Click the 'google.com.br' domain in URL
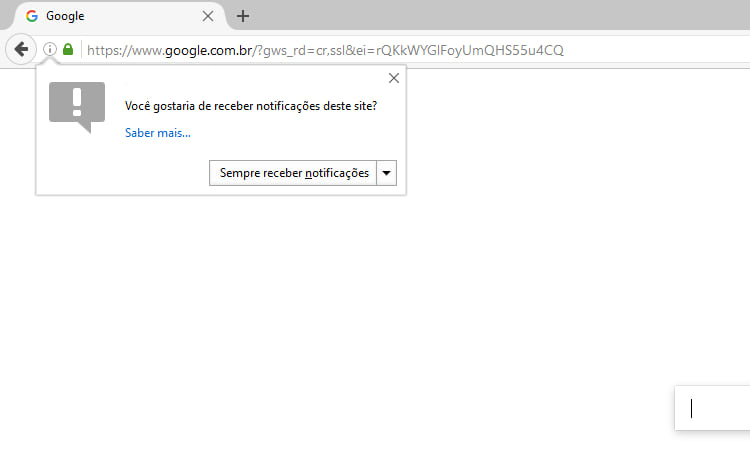Screen dimensions: 750x469 coord(209,50)
